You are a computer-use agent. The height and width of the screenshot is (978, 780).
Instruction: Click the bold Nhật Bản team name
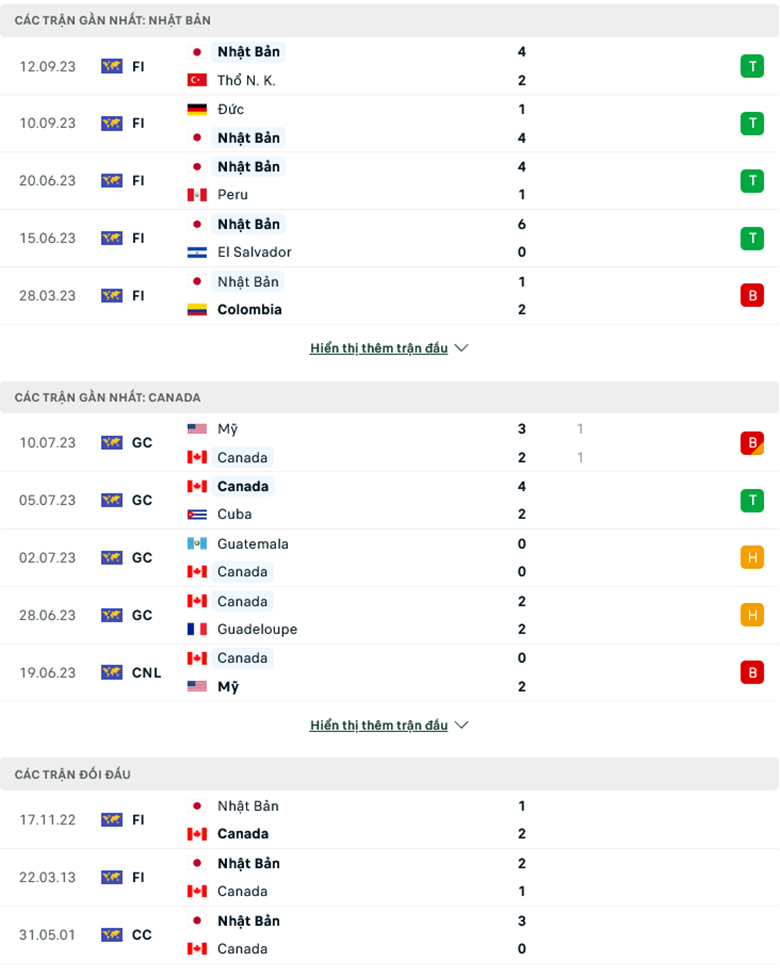[248, 52]
